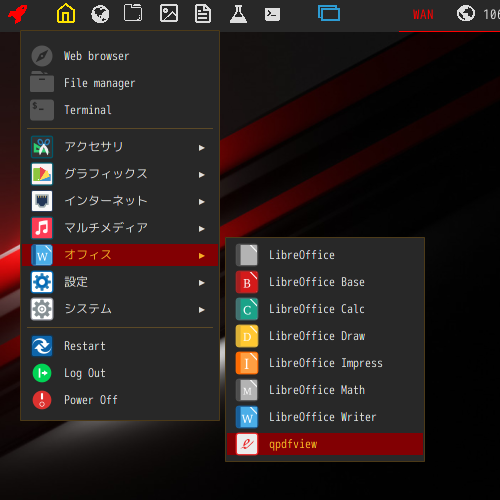This screenshot has height=500, width=500.
Task: Click the music note icon beside マルチメディア
Action: (x=42, y=228)
